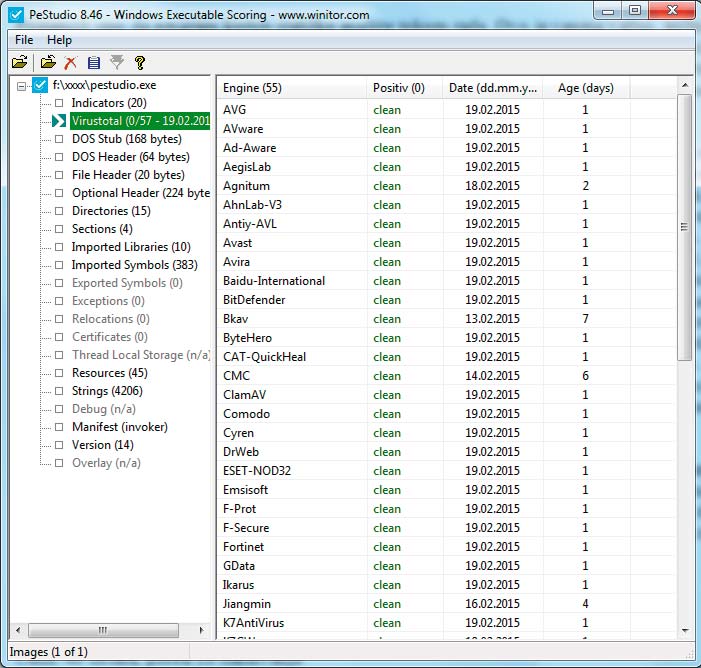This screenshot has height=668, width=701.
Task: Click the engine list vertical scrollbar thumb
Action: (684, 227)
